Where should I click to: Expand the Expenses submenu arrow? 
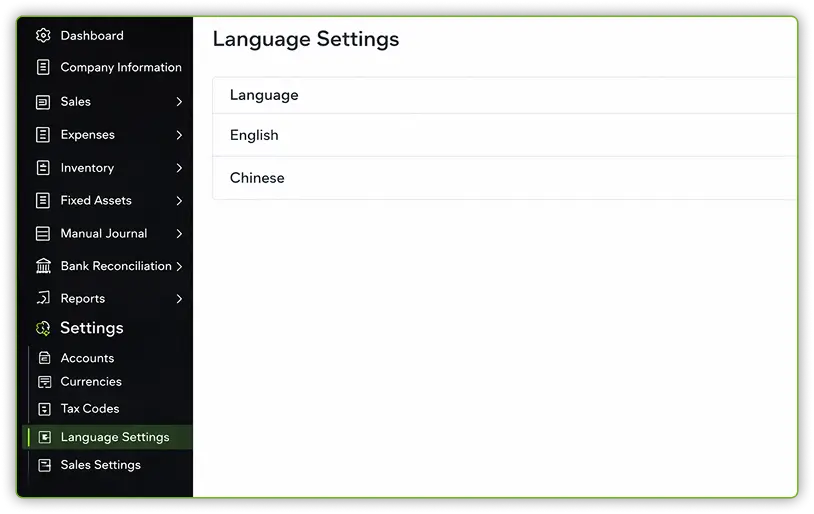[179, 135]
